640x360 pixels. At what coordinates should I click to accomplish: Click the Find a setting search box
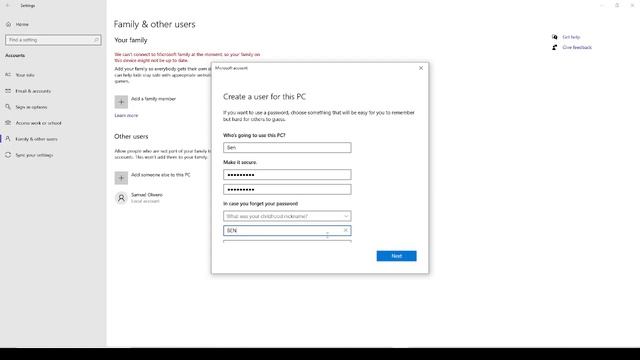[53, 40]
